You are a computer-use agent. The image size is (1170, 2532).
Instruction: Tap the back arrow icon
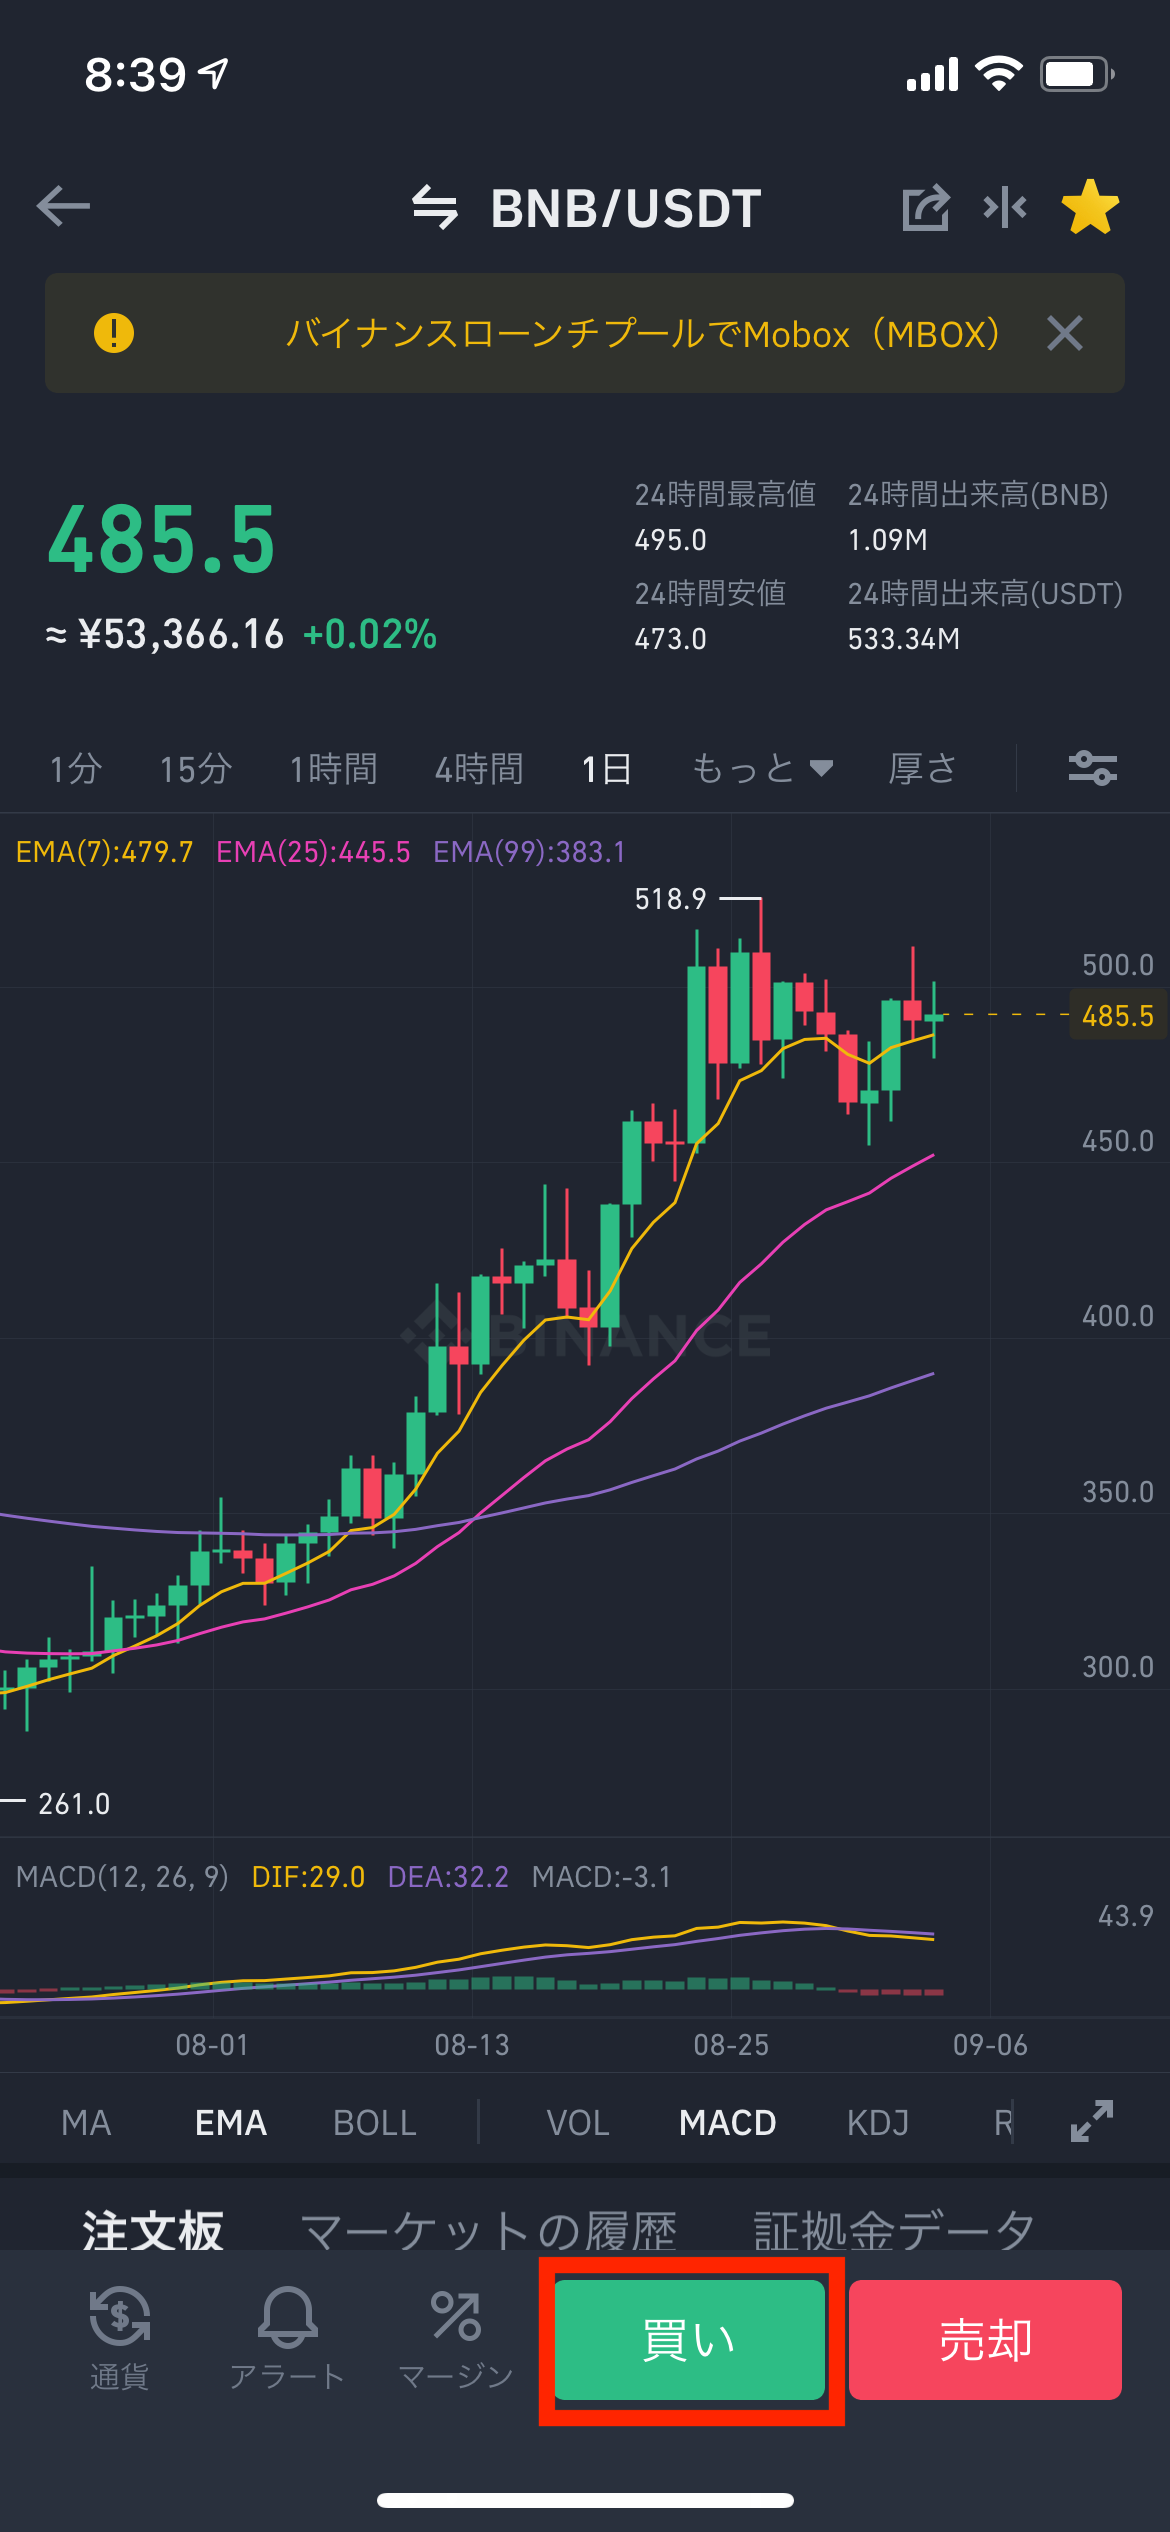coord(63,207)
